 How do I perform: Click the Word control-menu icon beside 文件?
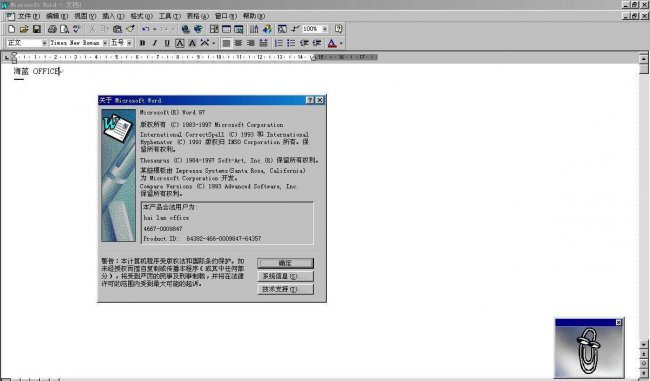pos(10,16)
